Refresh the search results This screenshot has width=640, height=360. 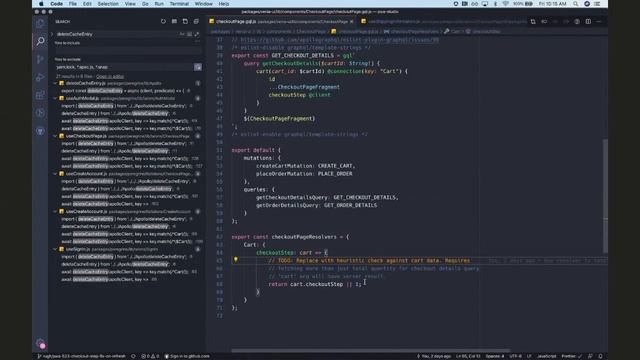(x=163, y=21)
